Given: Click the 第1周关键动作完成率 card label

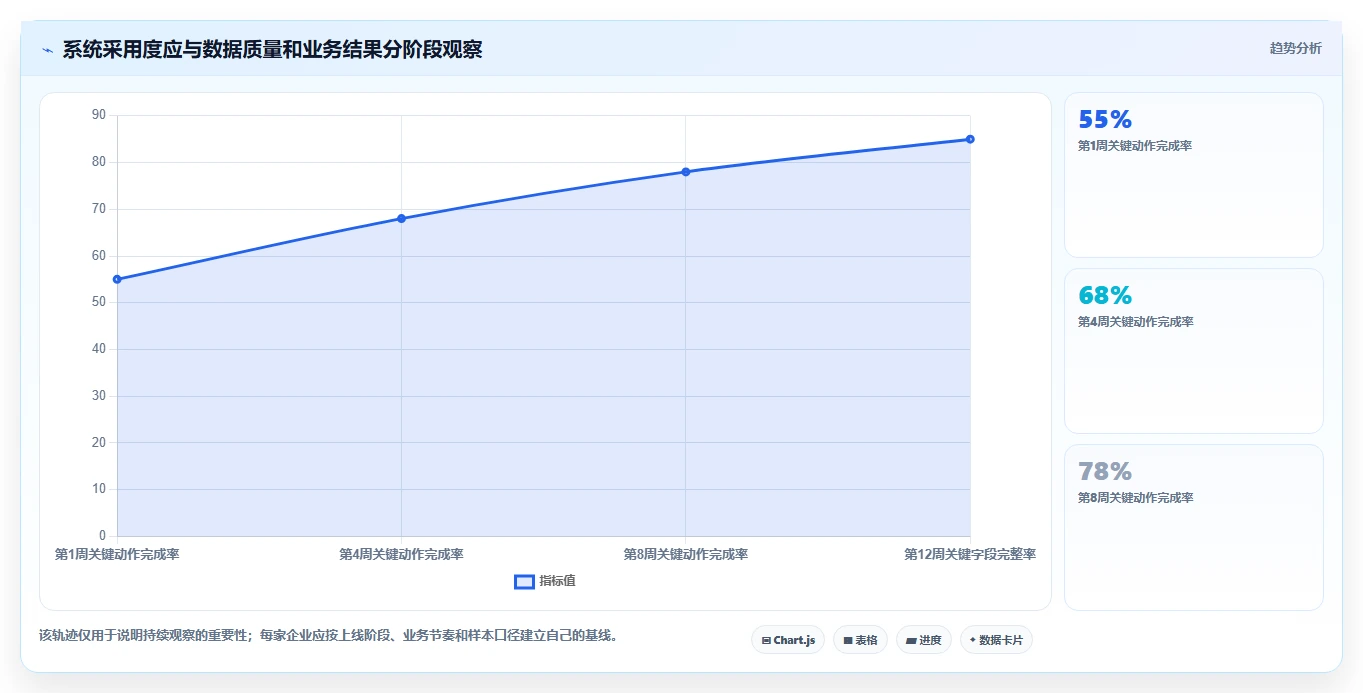Looking at the screenshot, I should (1135, 146).
